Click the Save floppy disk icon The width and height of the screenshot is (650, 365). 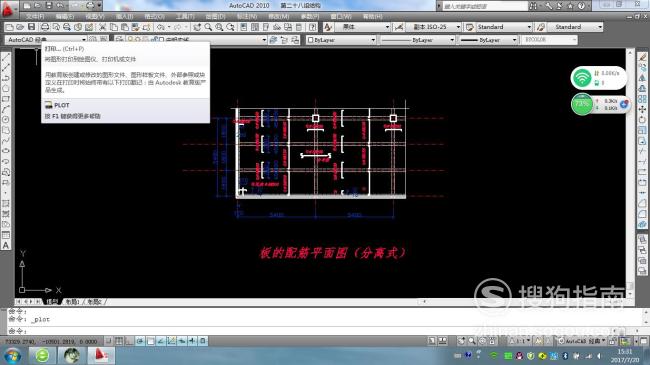click(x=32, y=27)
